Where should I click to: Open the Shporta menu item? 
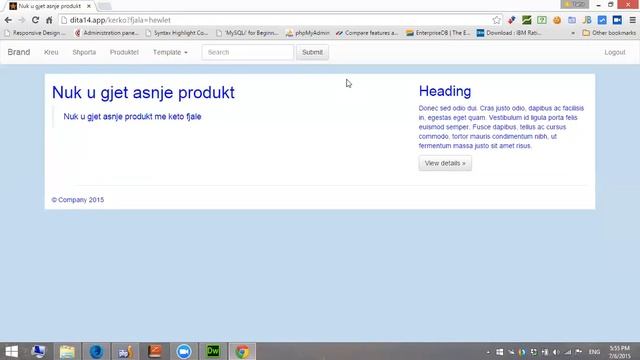click(x=84, y=52)
